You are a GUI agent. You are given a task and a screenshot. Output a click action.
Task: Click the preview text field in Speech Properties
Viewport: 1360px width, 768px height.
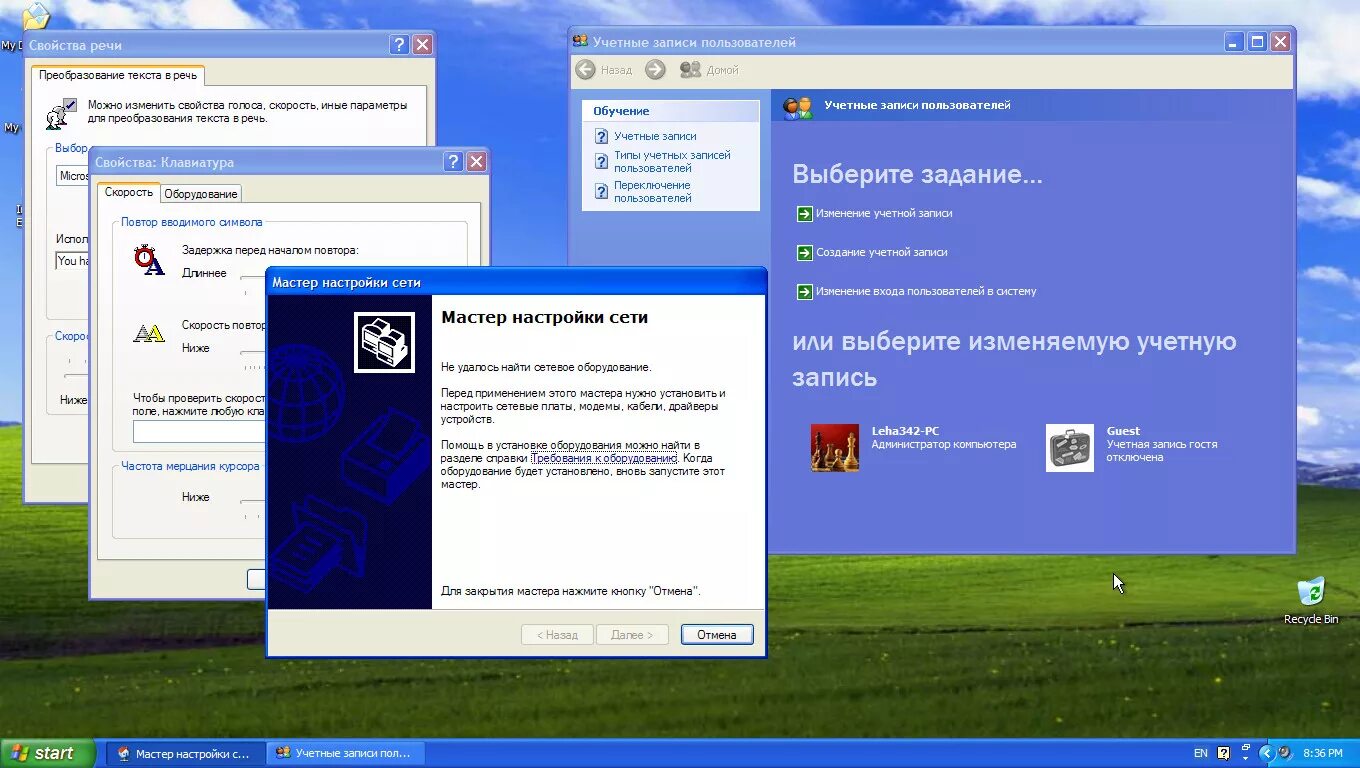(73, 261)
